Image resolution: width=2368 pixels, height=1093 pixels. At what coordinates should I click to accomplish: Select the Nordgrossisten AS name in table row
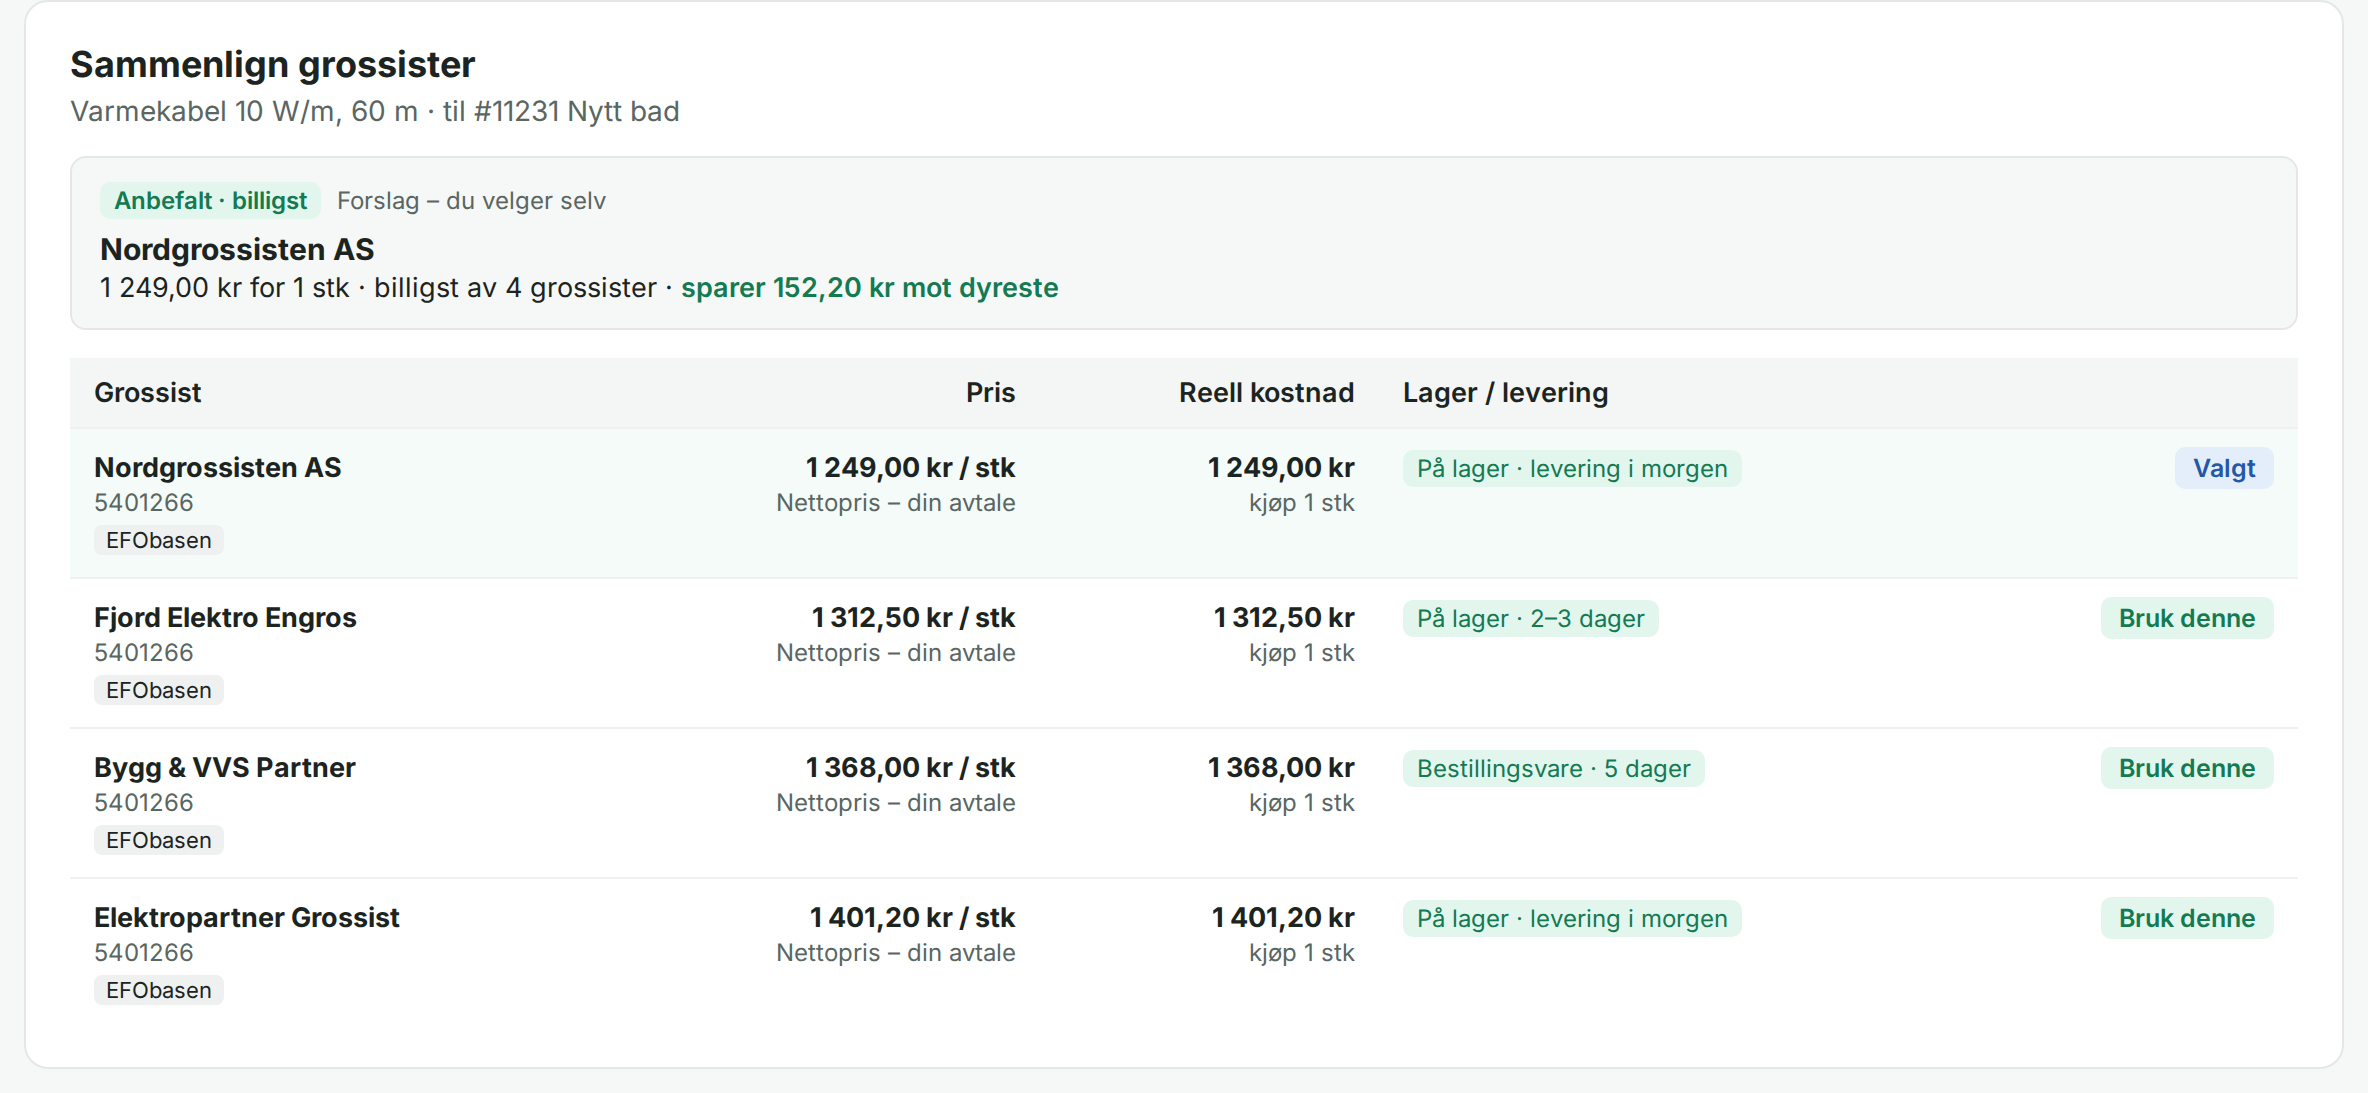coord(218,467)
